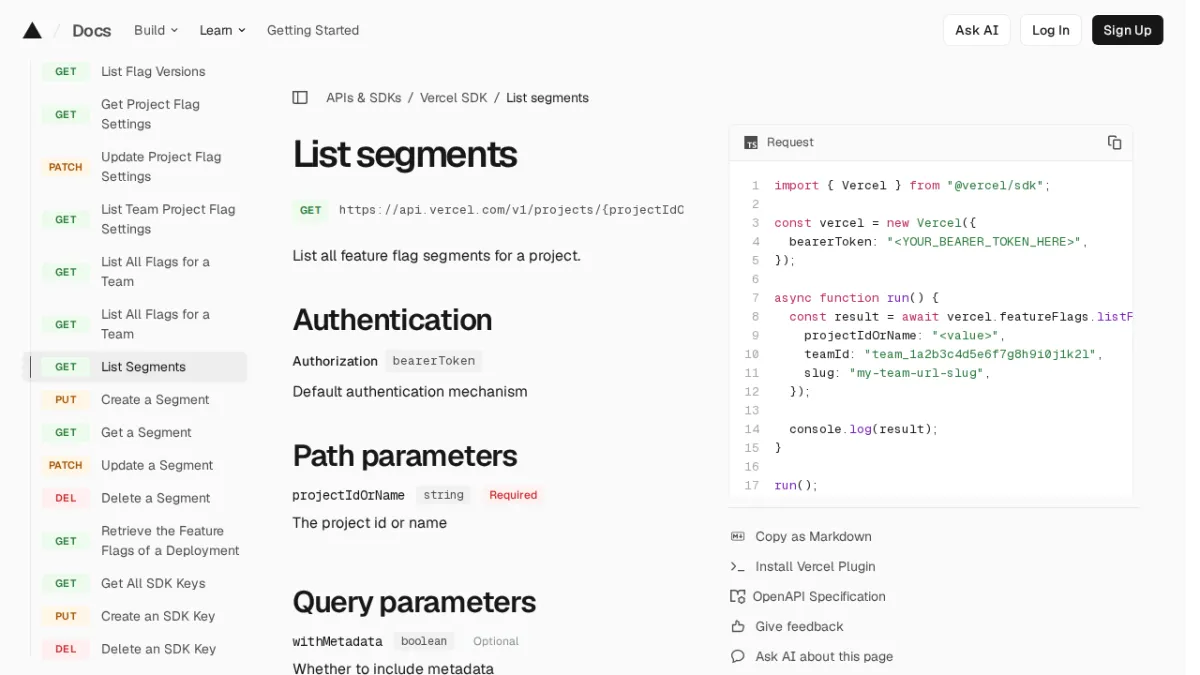Open the Vercel SDK breadcrumb
1200x675 pixels.
[x=454, y=98]
